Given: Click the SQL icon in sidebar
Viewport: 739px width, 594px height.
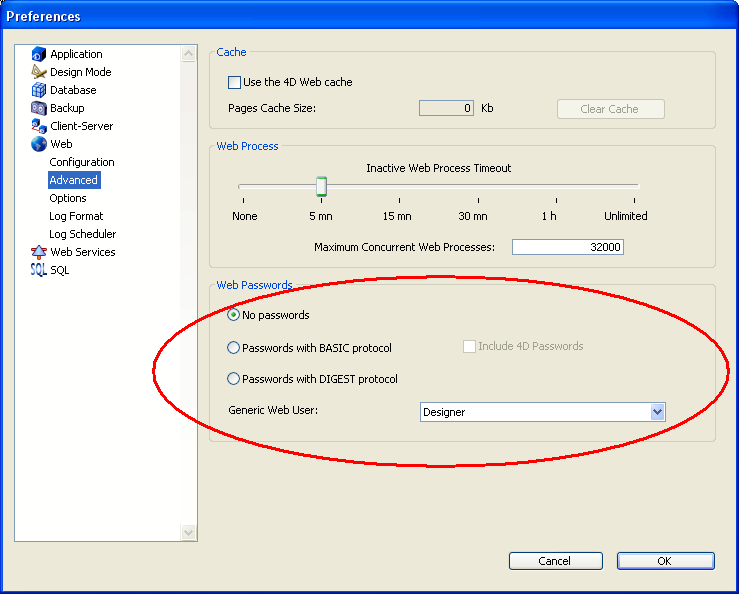Looking at the screenshot, I should tap(39, 270).
